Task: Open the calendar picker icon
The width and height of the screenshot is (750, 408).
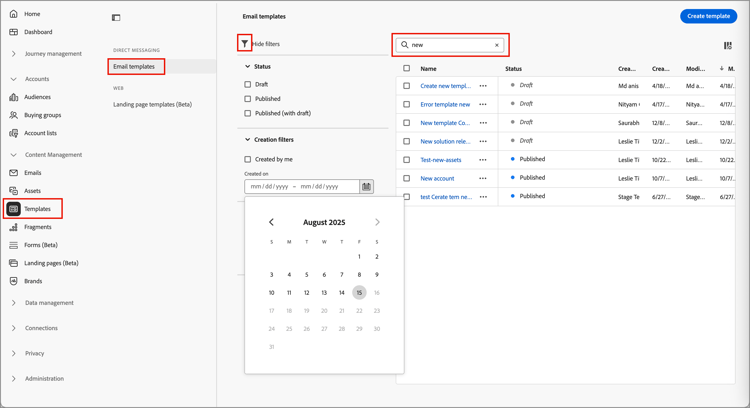Action: 366,187
